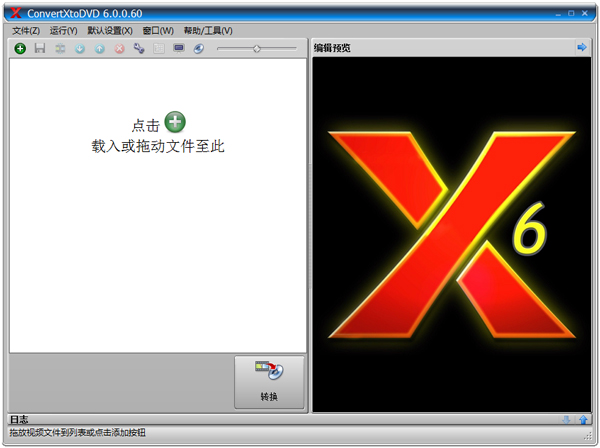Click the save project floppy icon
Image resolution: width=600 pixels, height=448 pixels.
40,49
